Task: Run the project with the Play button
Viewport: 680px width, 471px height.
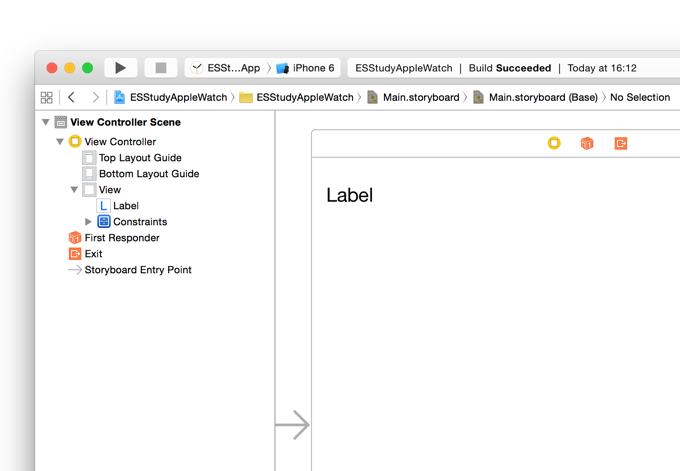Action: point(120,68)
